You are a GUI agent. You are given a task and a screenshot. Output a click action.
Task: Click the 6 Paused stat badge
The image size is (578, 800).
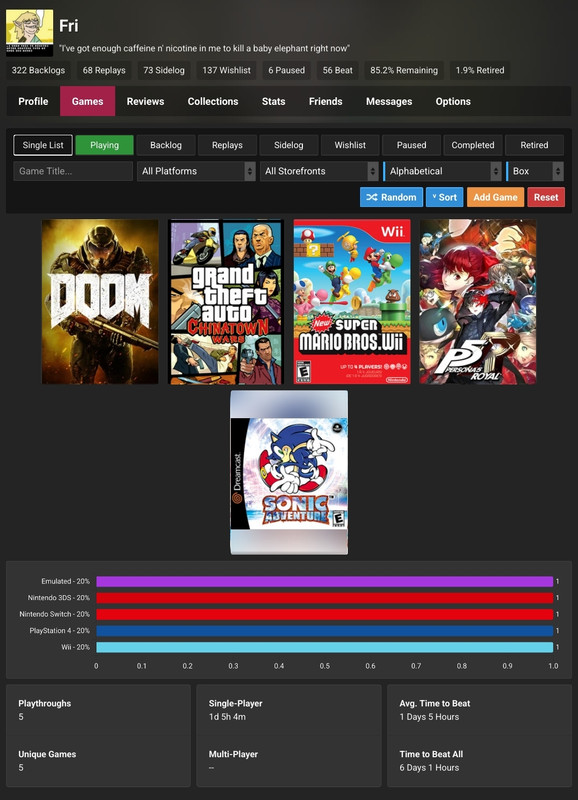point(287,70)
